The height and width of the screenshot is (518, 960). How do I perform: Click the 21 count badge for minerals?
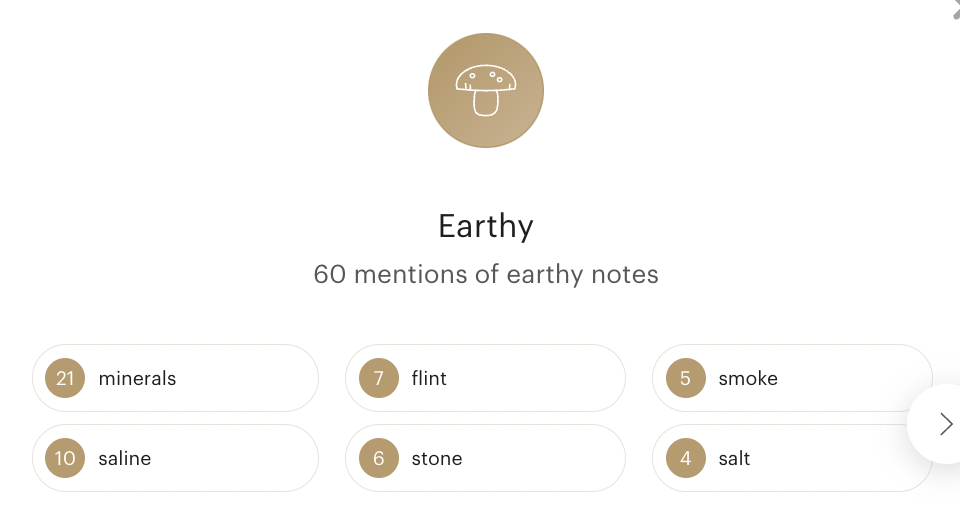click(65, 378)
